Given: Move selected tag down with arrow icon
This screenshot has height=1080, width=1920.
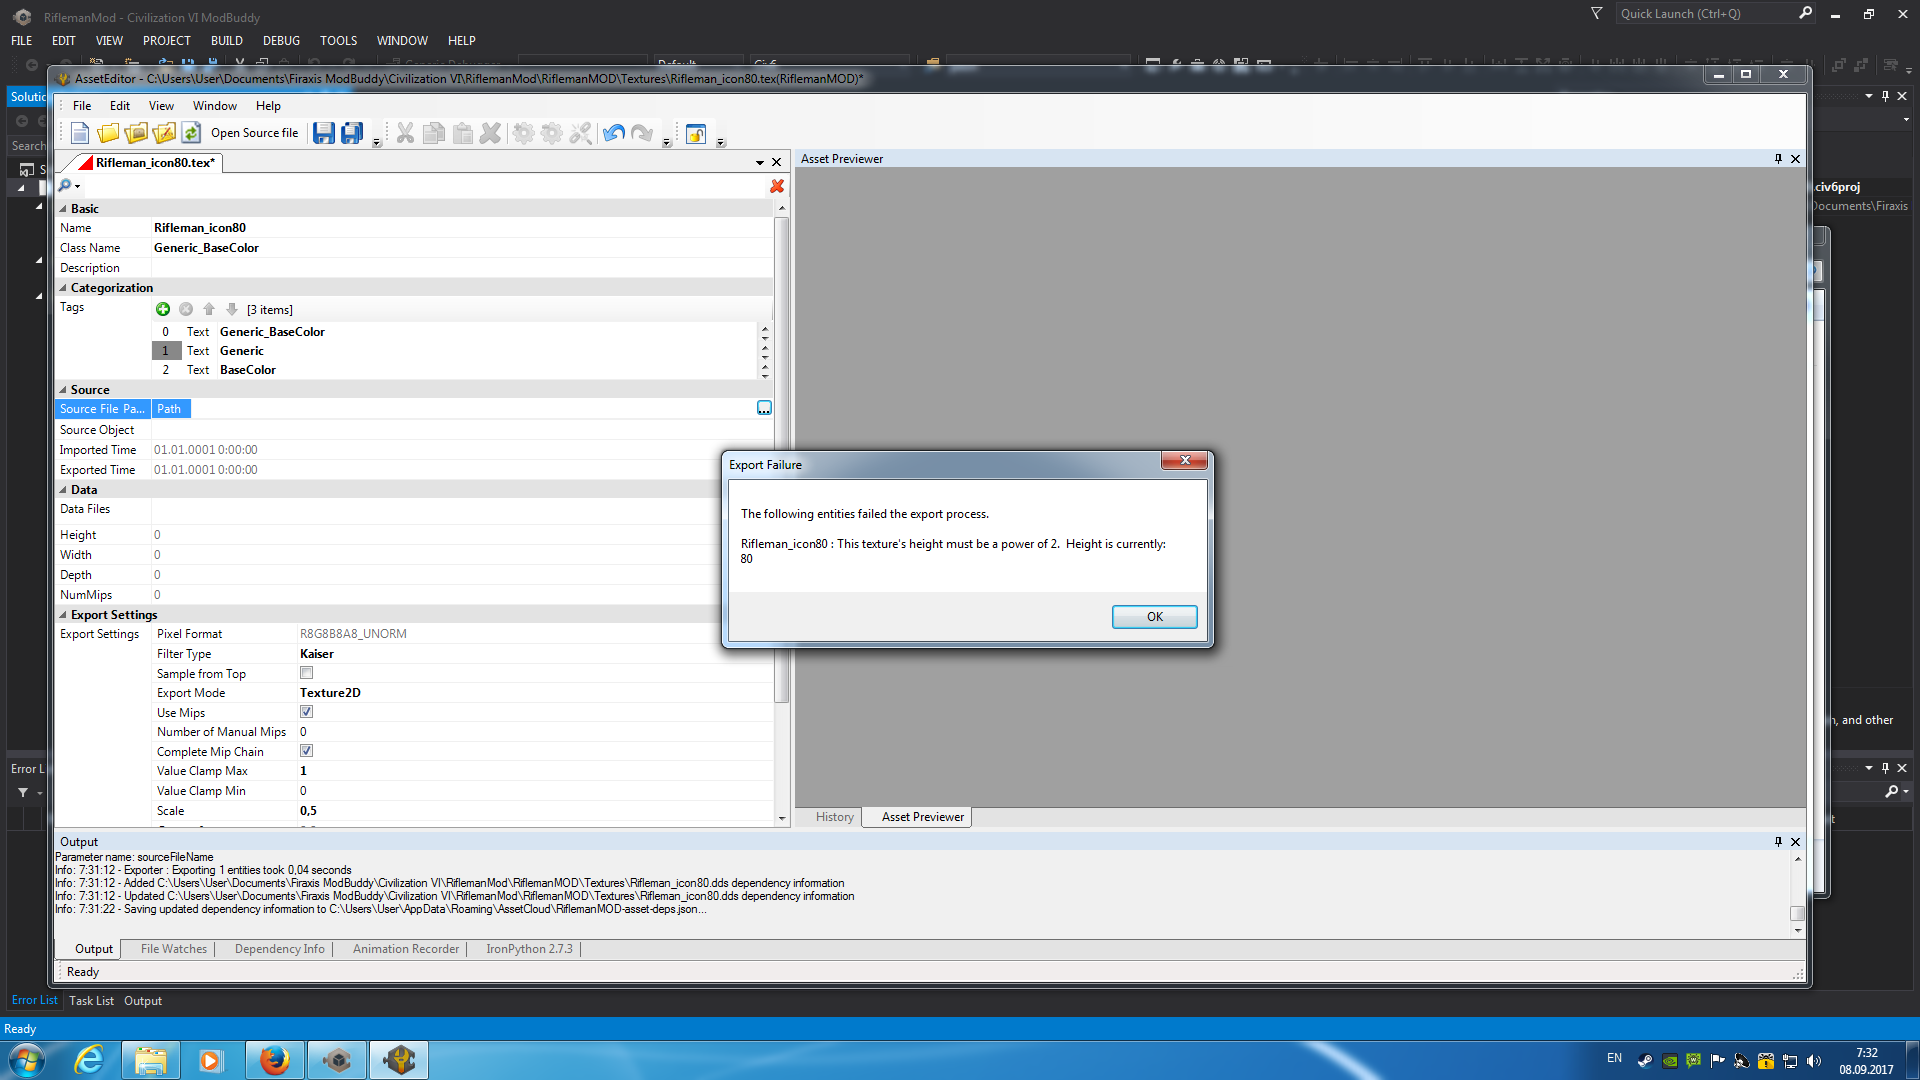Looking at the screenshot, I should 232,309.
